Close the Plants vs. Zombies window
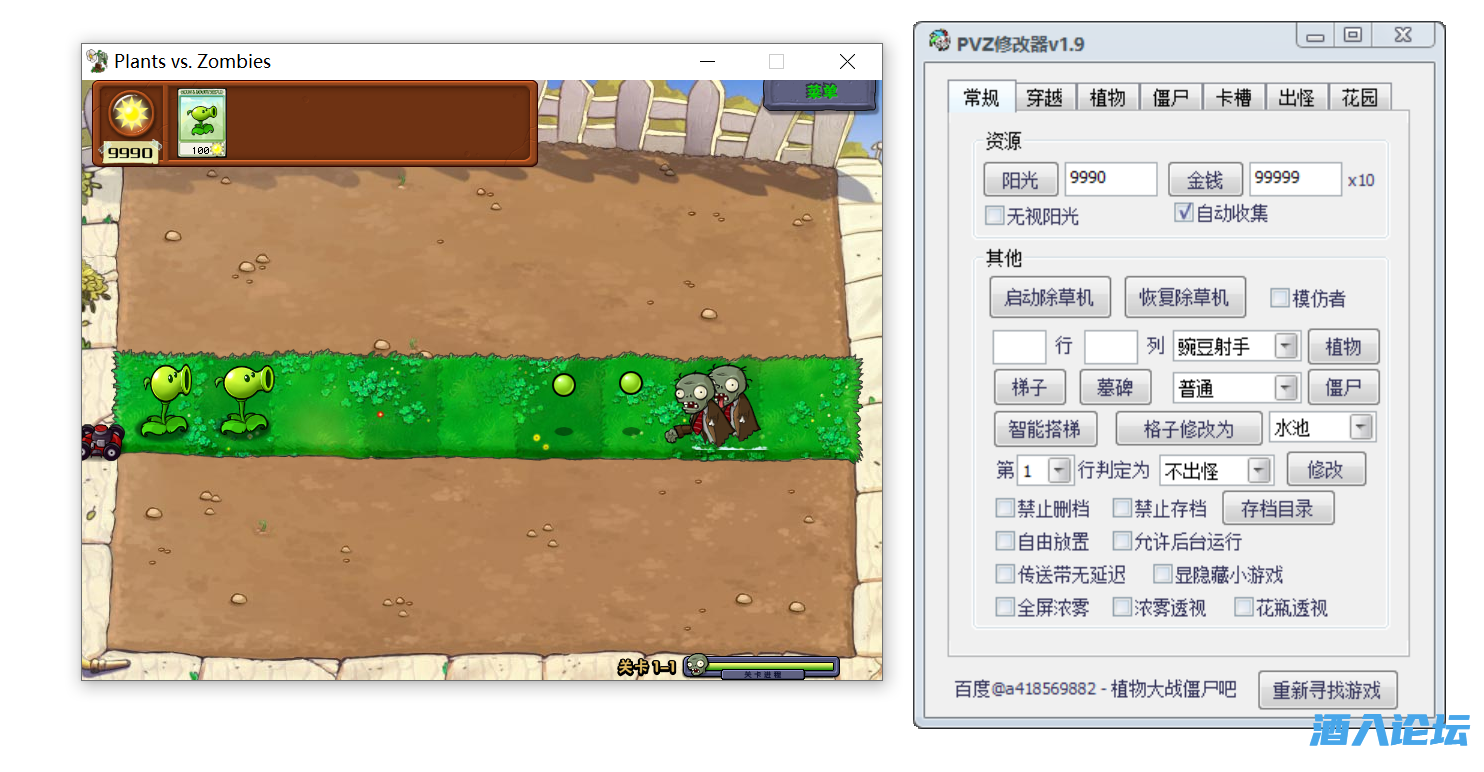Image resolution: width=1484 pixels, height=772 pixels. coord(848,62)
